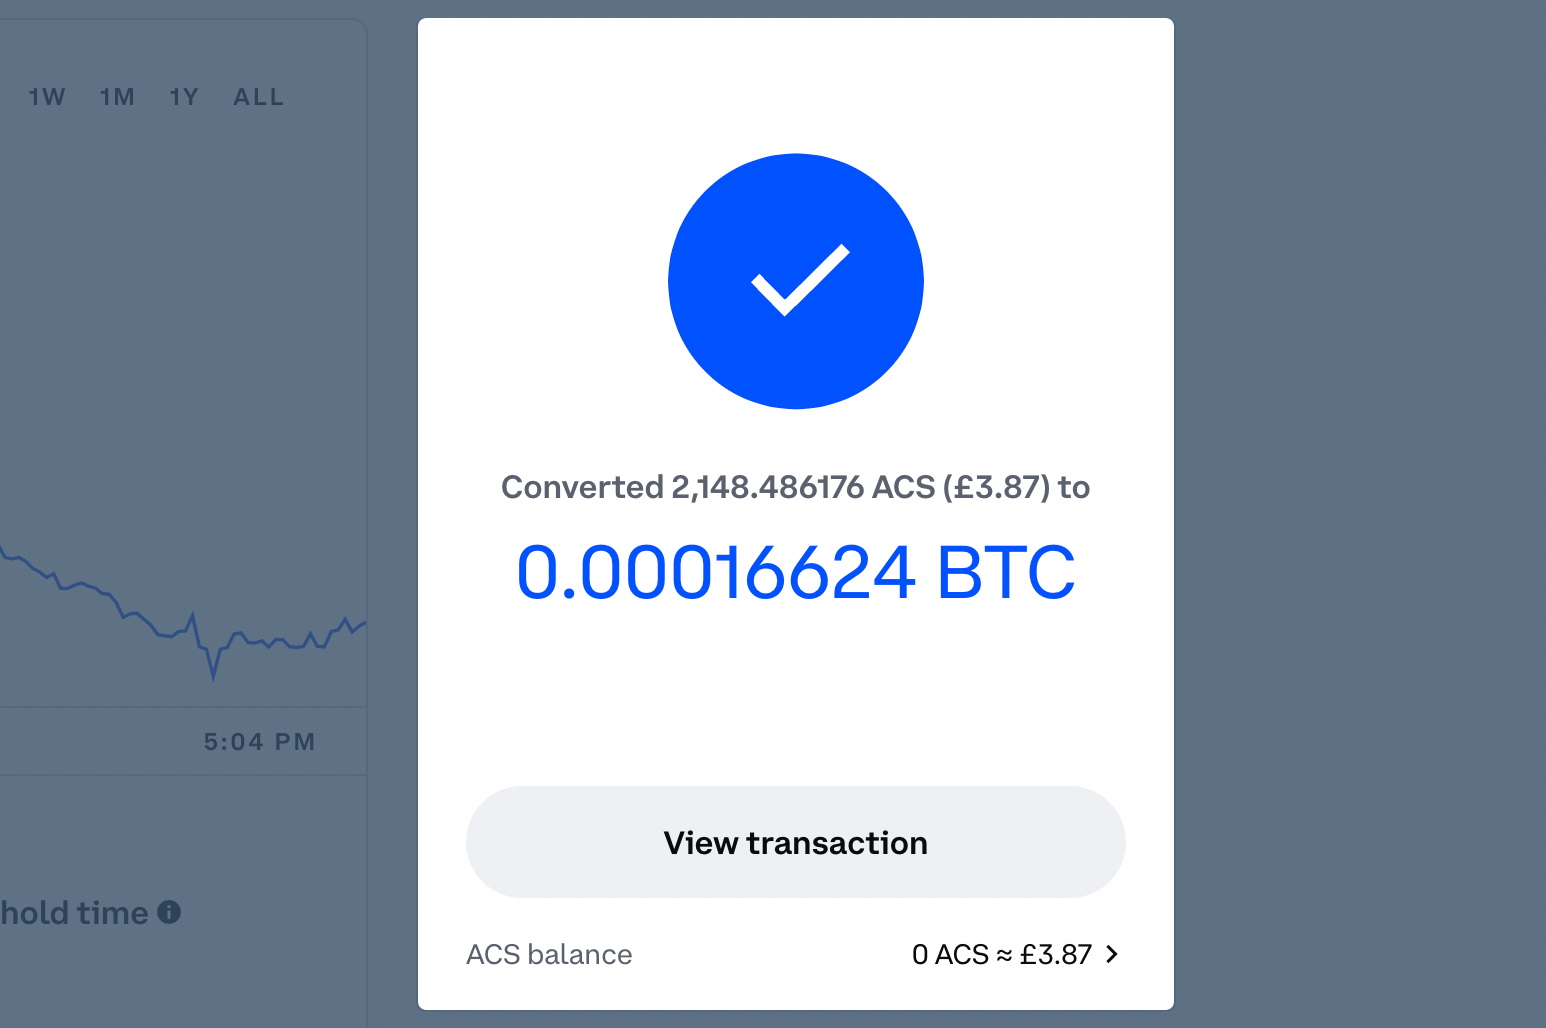Dismiss dialog via dimmed backdrop on the right

tap(1360, 500)
